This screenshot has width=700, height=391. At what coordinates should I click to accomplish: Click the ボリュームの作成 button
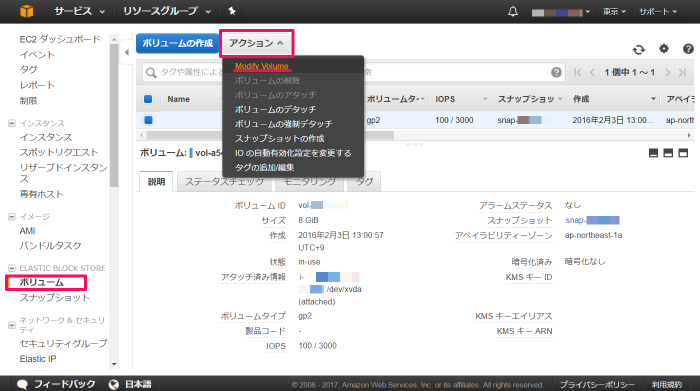(177, 43)
